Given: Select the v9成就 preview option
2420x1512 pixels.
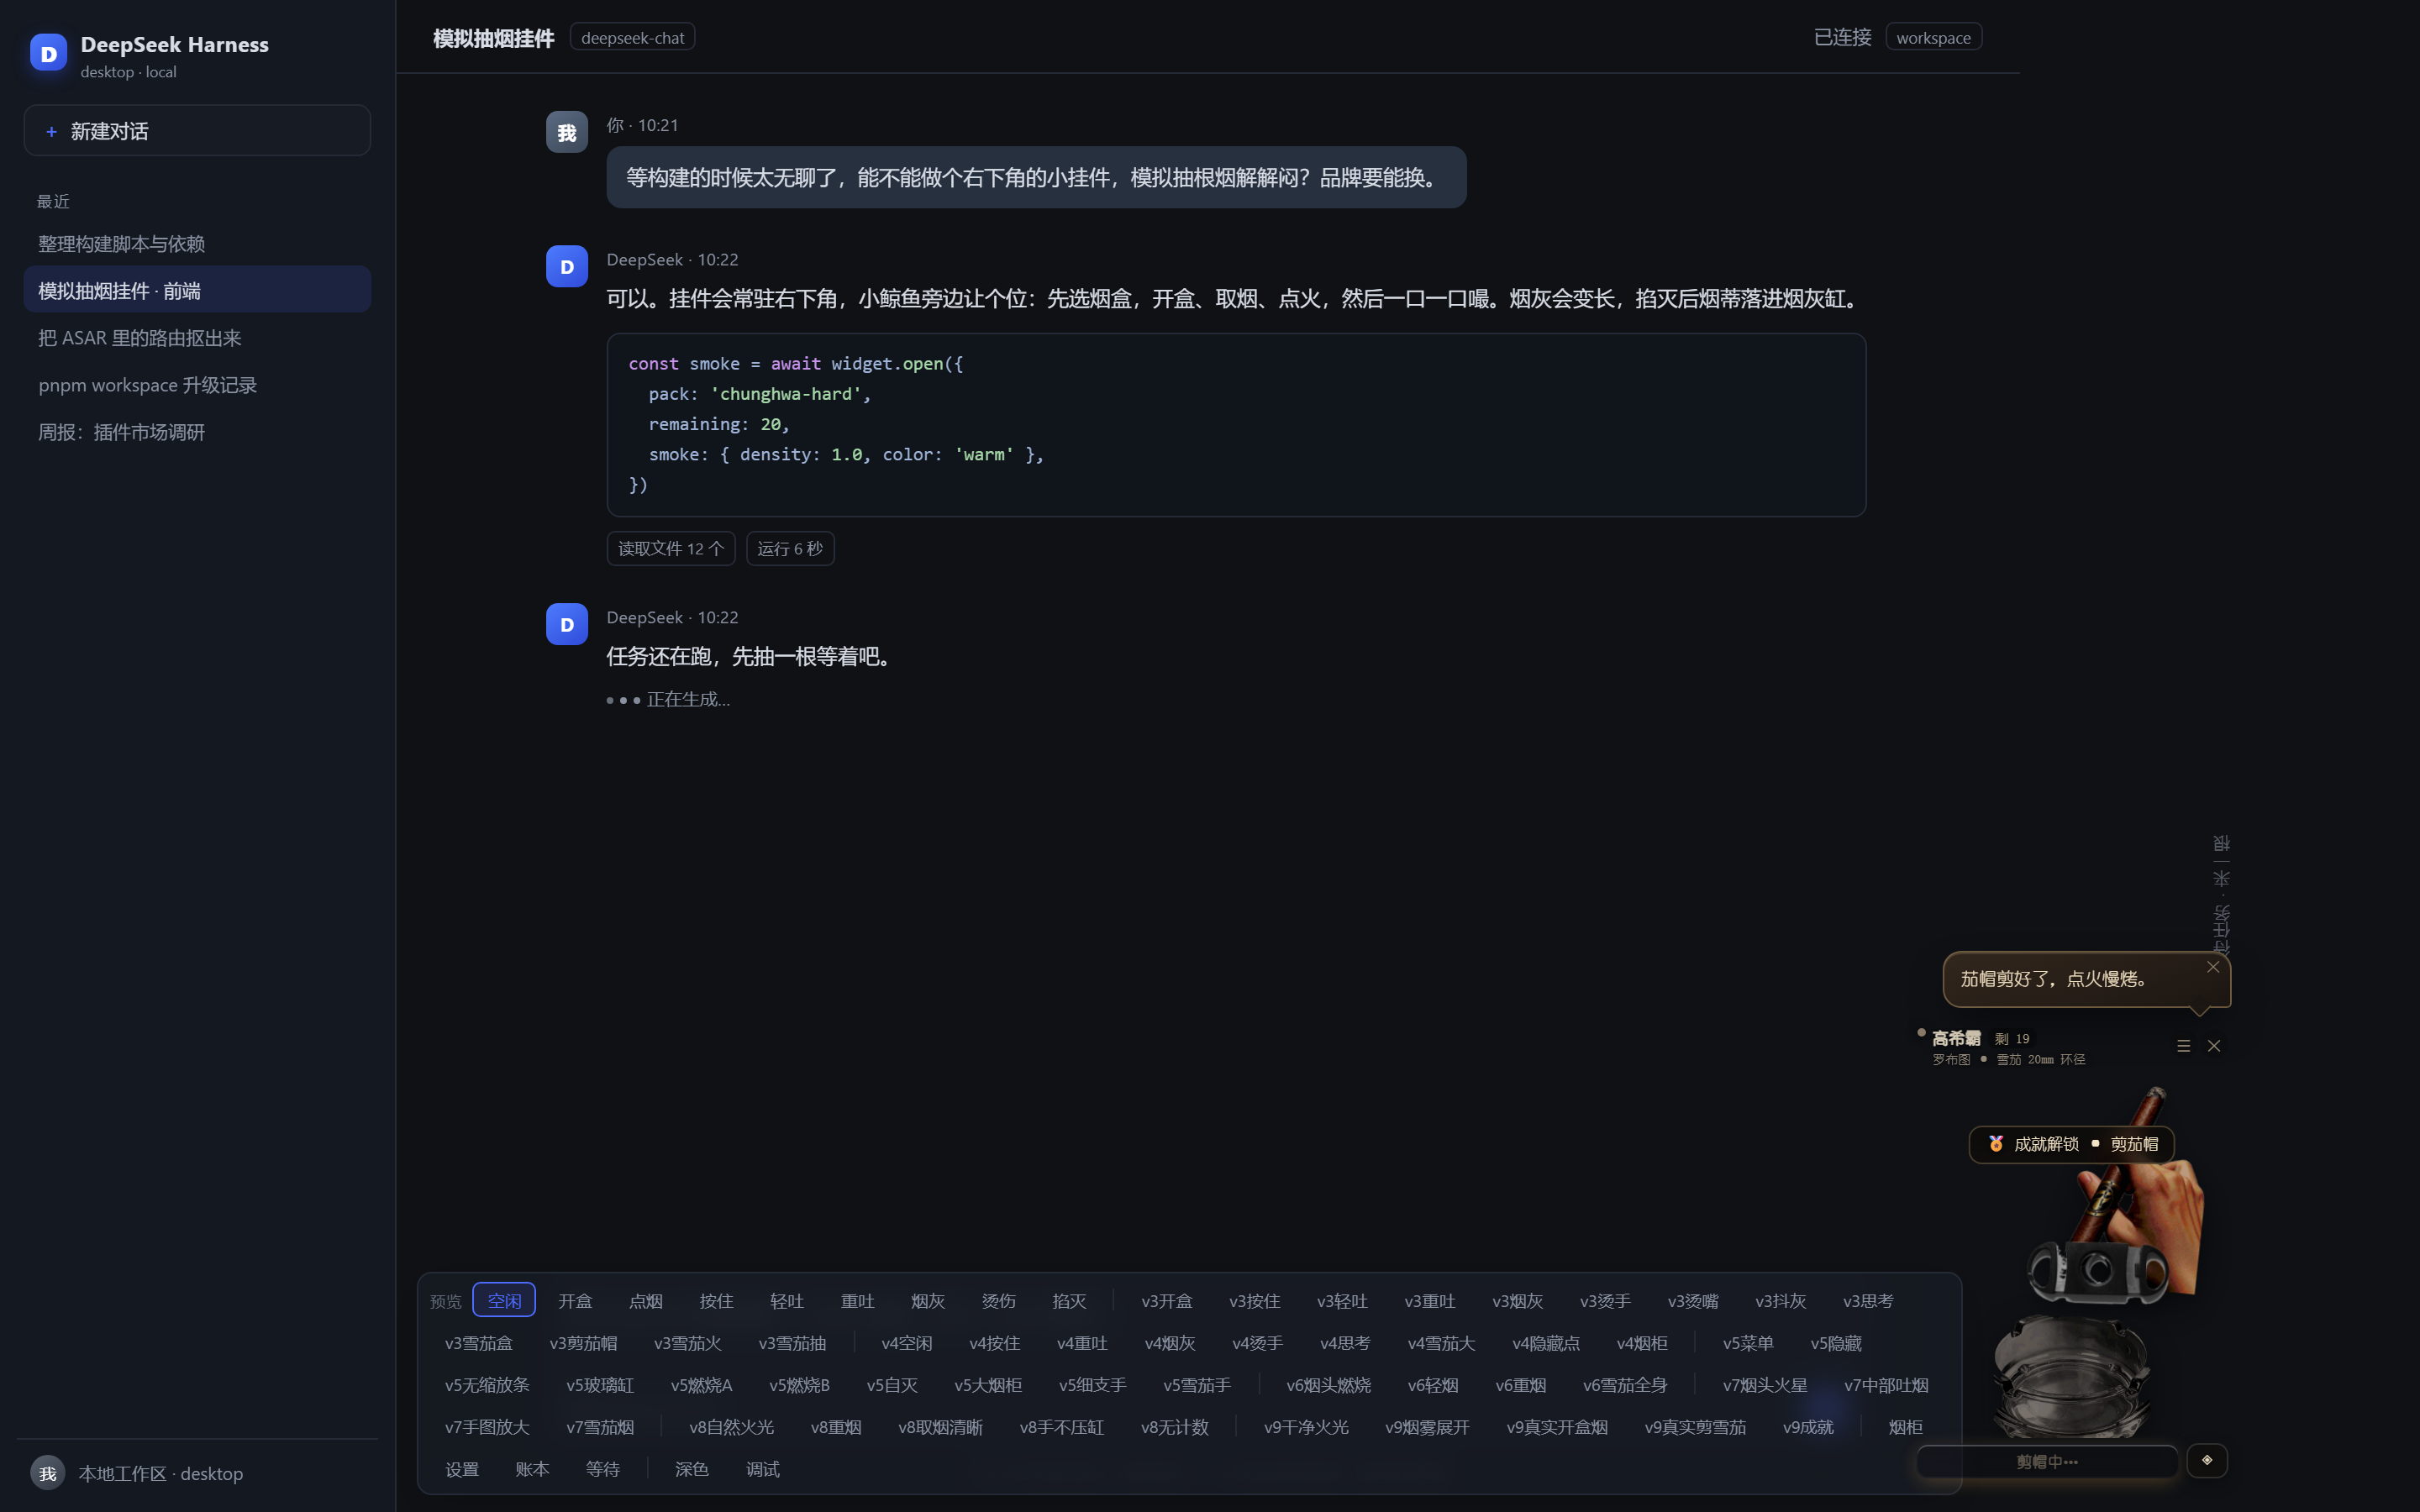Looking at the screenshot, I should [x=1808, y=1426].
